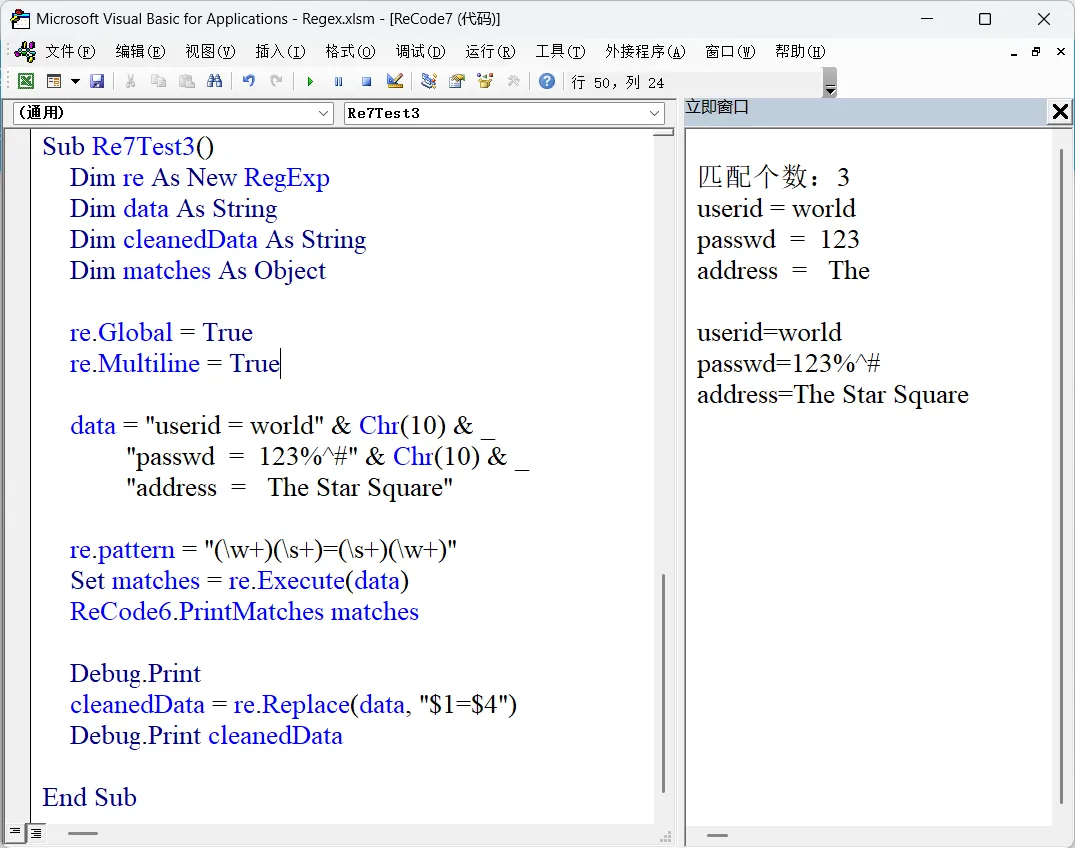Click the VBA app icon before menu bar
1075x848 pixels.
click(x=25, y=51)
